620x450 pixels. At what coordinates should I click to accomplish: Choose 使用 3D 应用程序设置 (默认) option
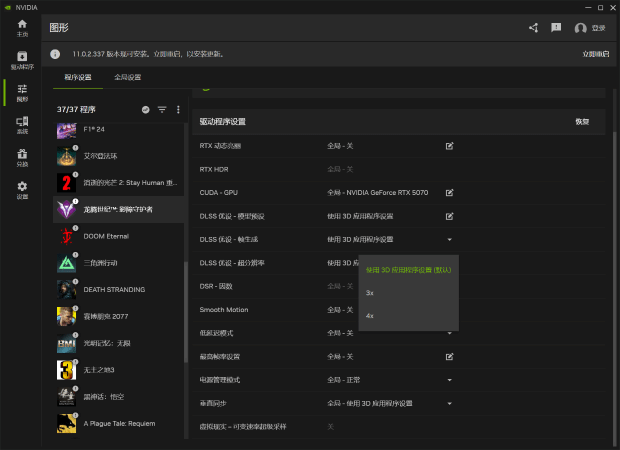point(408,270)
